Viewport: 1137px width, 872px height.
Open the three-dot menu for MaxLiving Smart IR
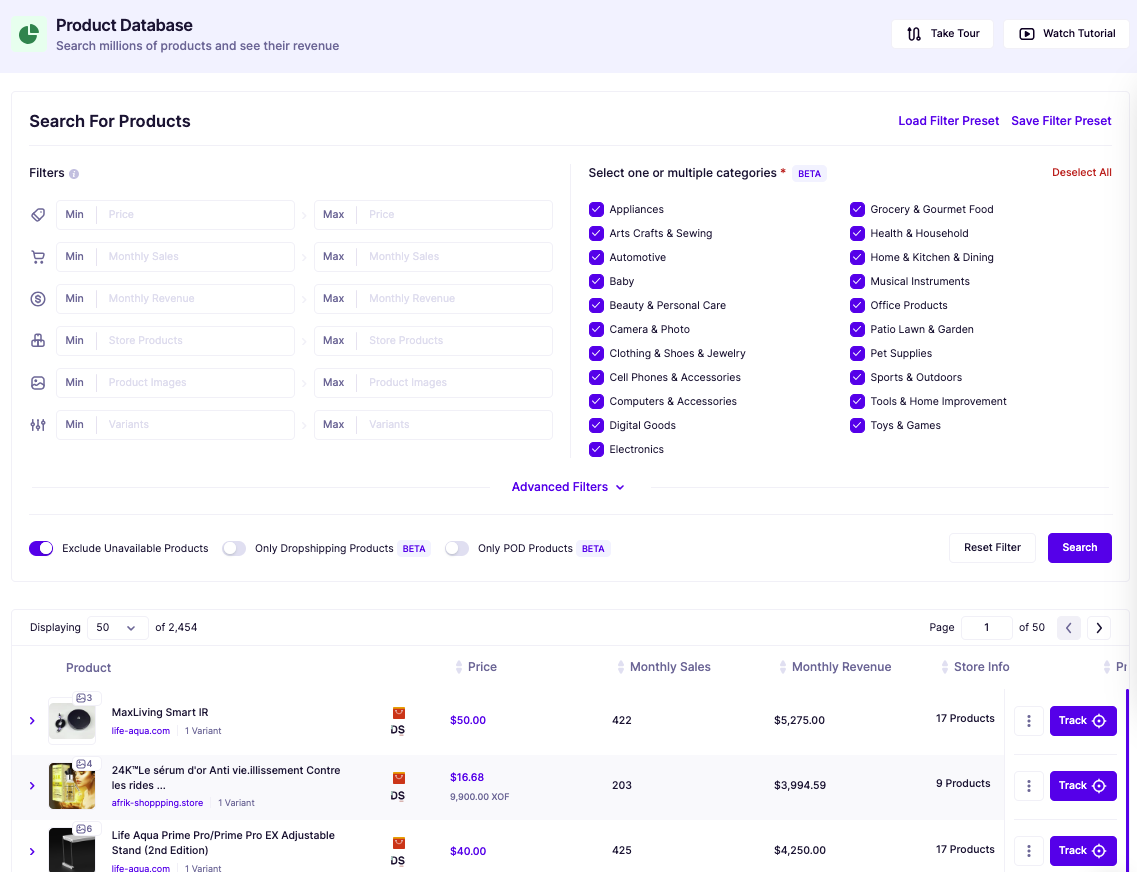(x=1028, y=720)
